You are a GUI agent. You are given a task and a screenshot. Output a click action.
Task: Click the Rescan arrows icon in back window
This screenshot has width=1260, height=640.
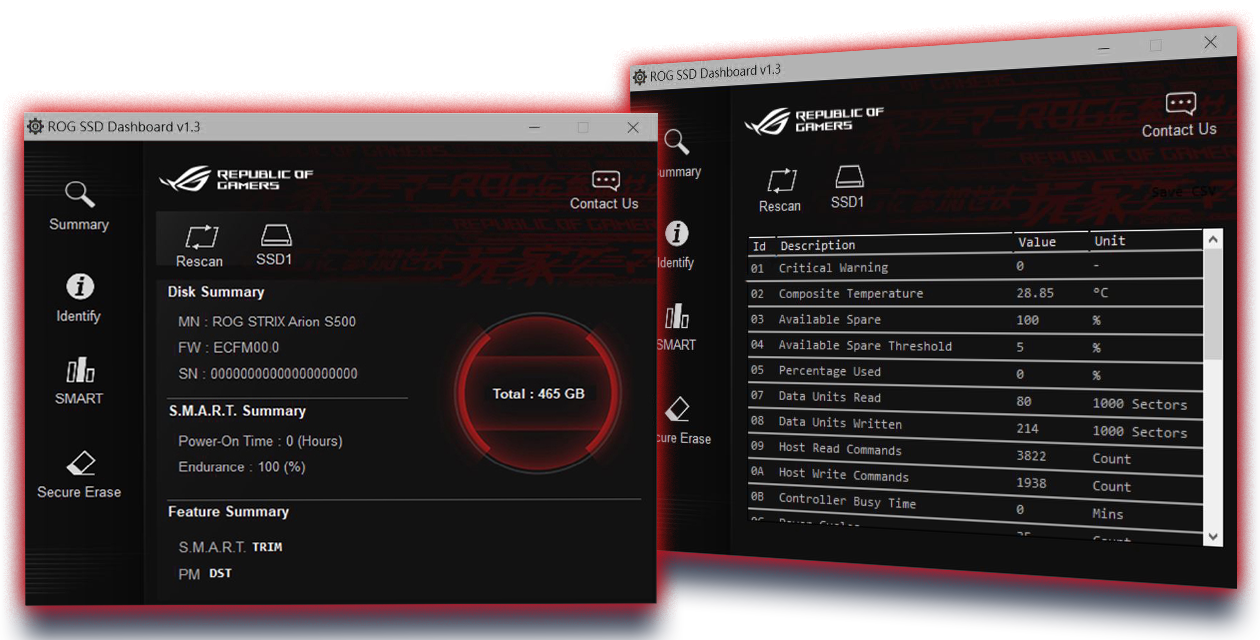[781, 181]
